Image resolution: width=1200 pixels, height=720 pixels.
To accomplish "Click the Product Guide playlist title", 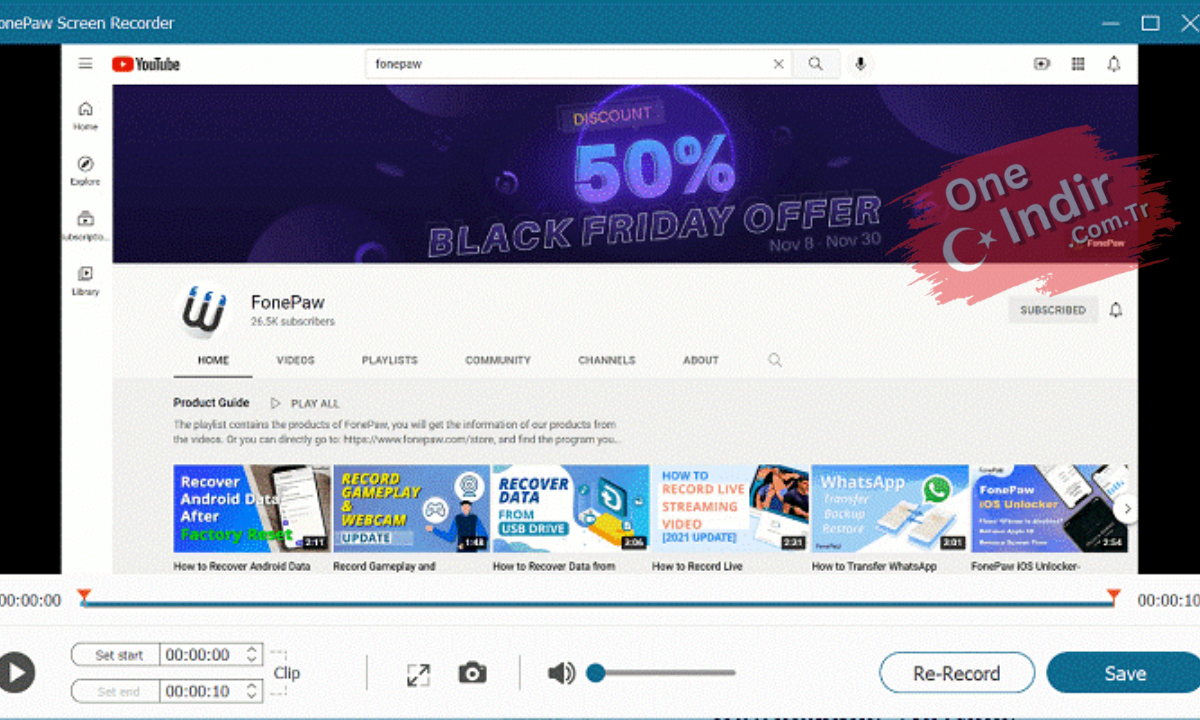I will [x=211, y=403].
